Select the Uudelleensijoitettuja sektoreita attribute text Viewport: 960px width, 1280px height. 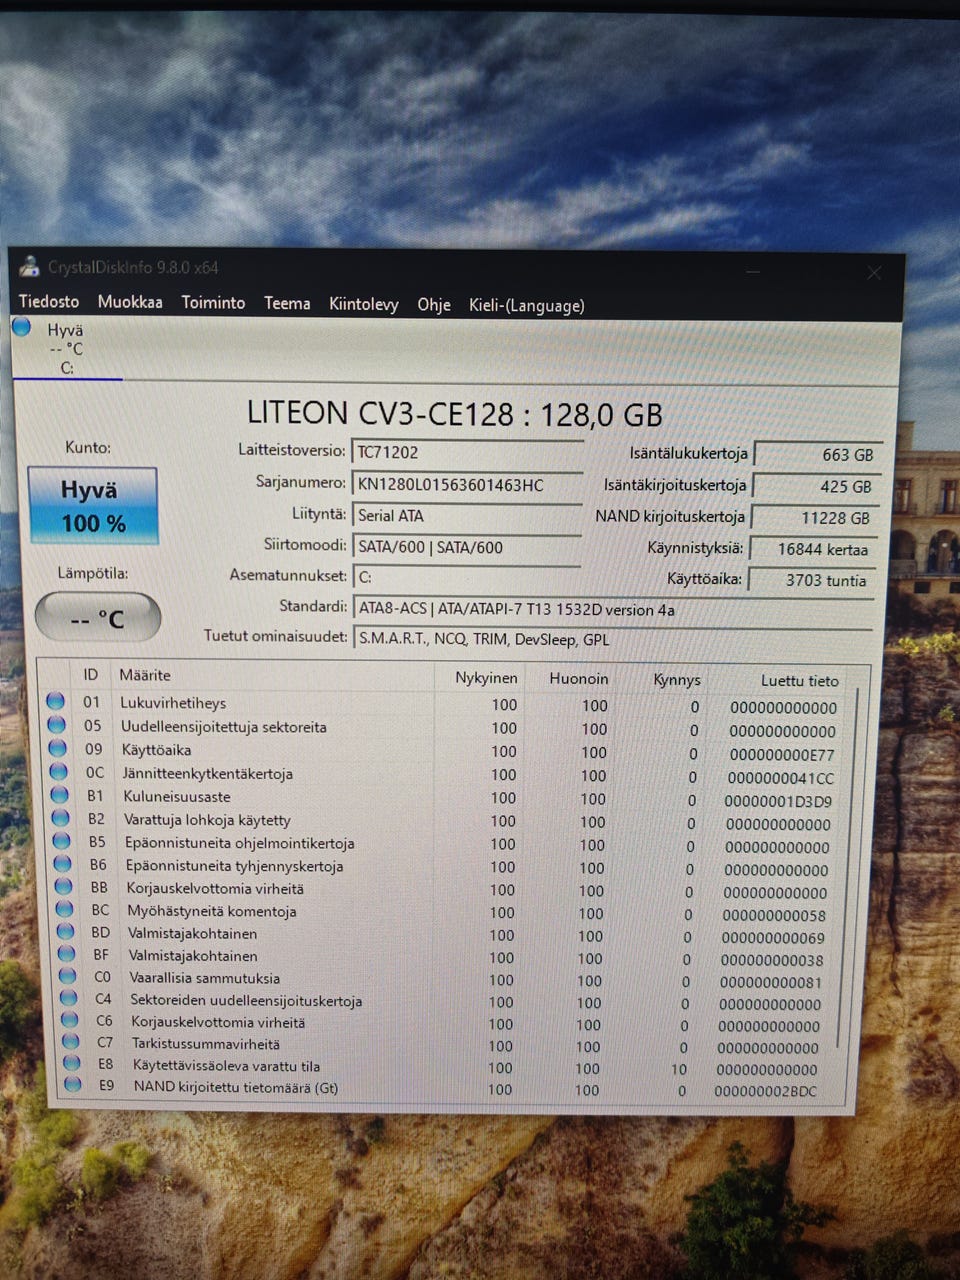pyautogui.click(x=224, y=727)
